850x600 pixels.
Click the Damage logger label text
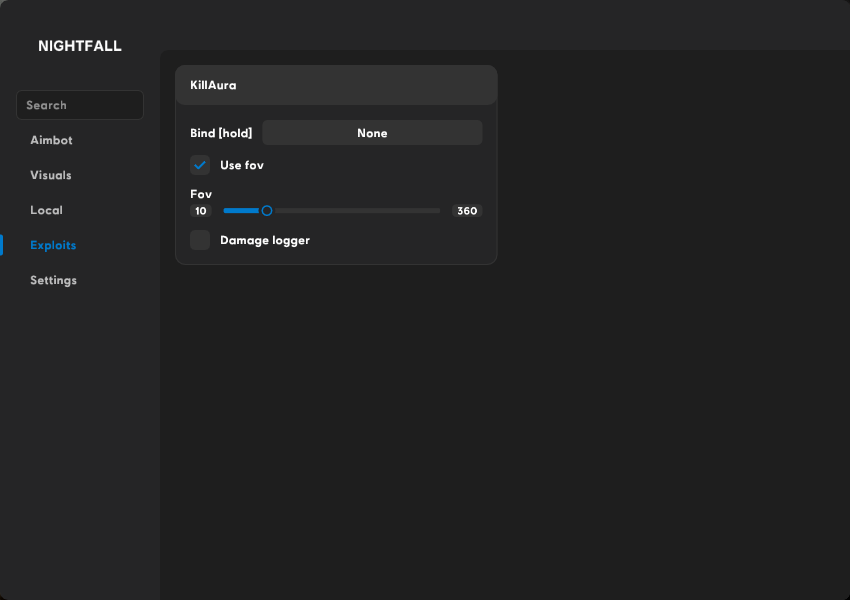point(265,240)
